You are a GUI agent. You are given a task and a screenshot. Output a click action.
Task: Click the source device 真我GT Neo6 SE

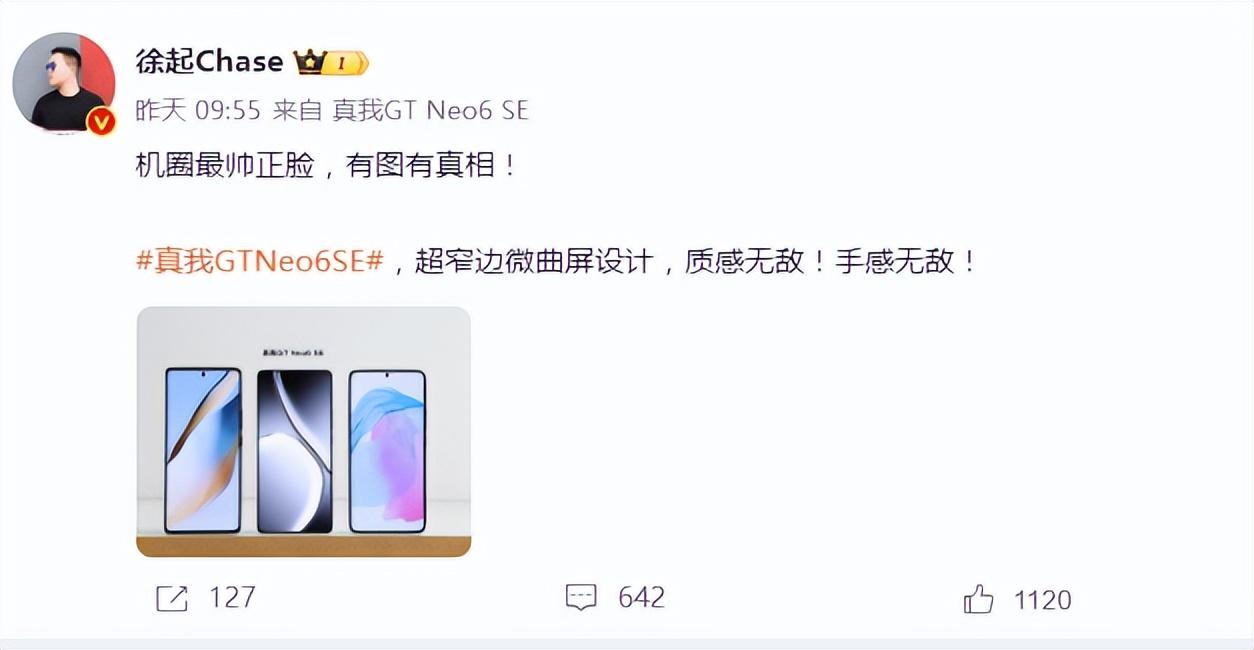(x=430, y=111)
